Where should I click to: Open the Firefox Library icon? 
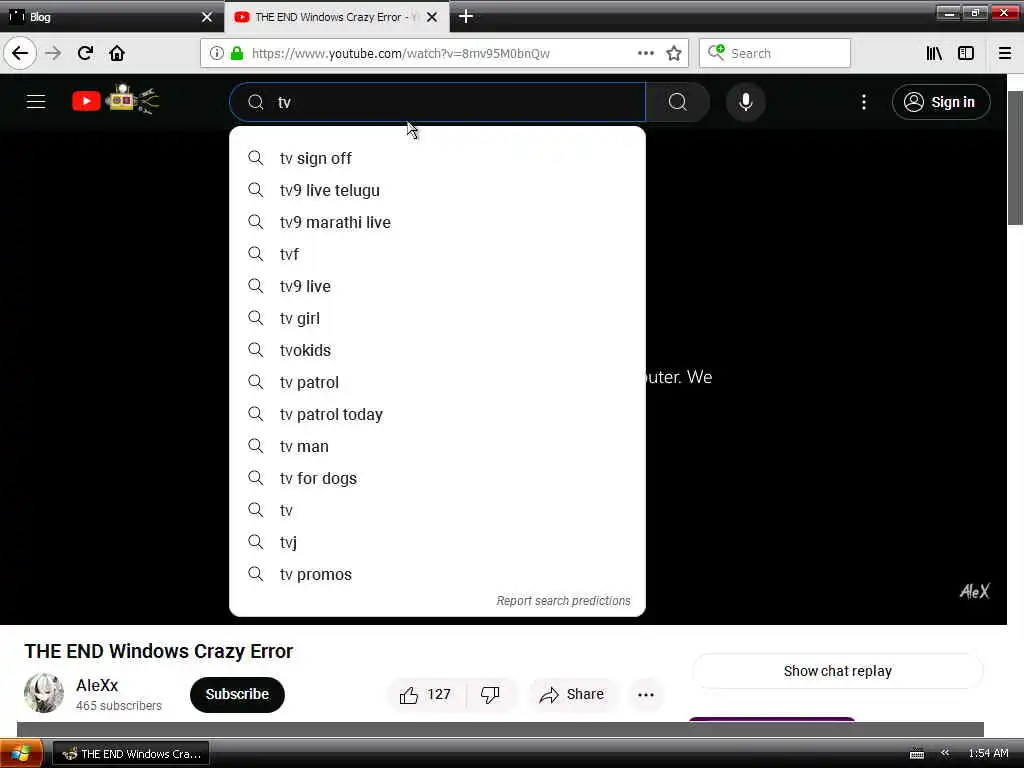point(934,53)
